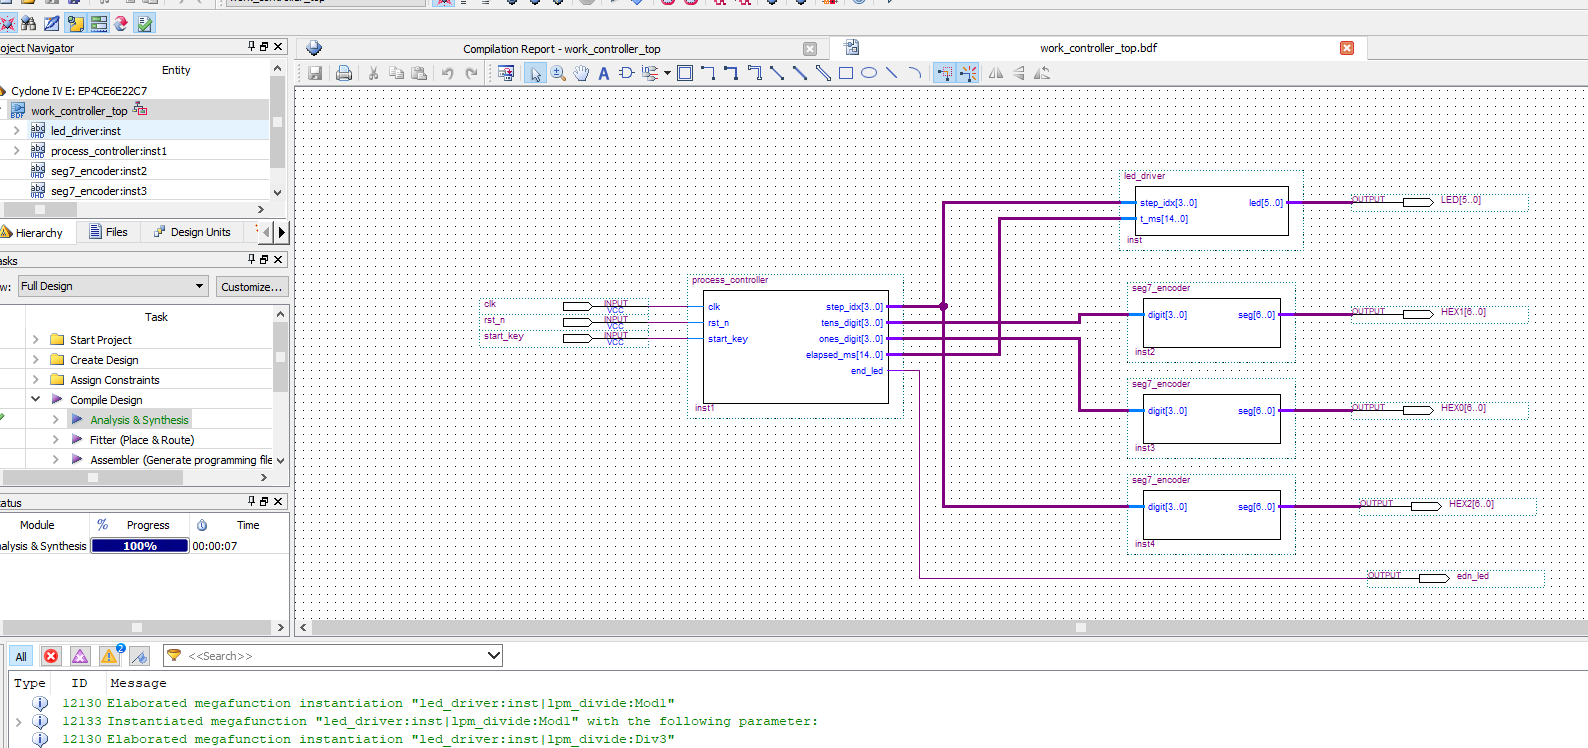Open the Files tab in Project Navigator
The image size is (1588, 748).
coord(109,232)
